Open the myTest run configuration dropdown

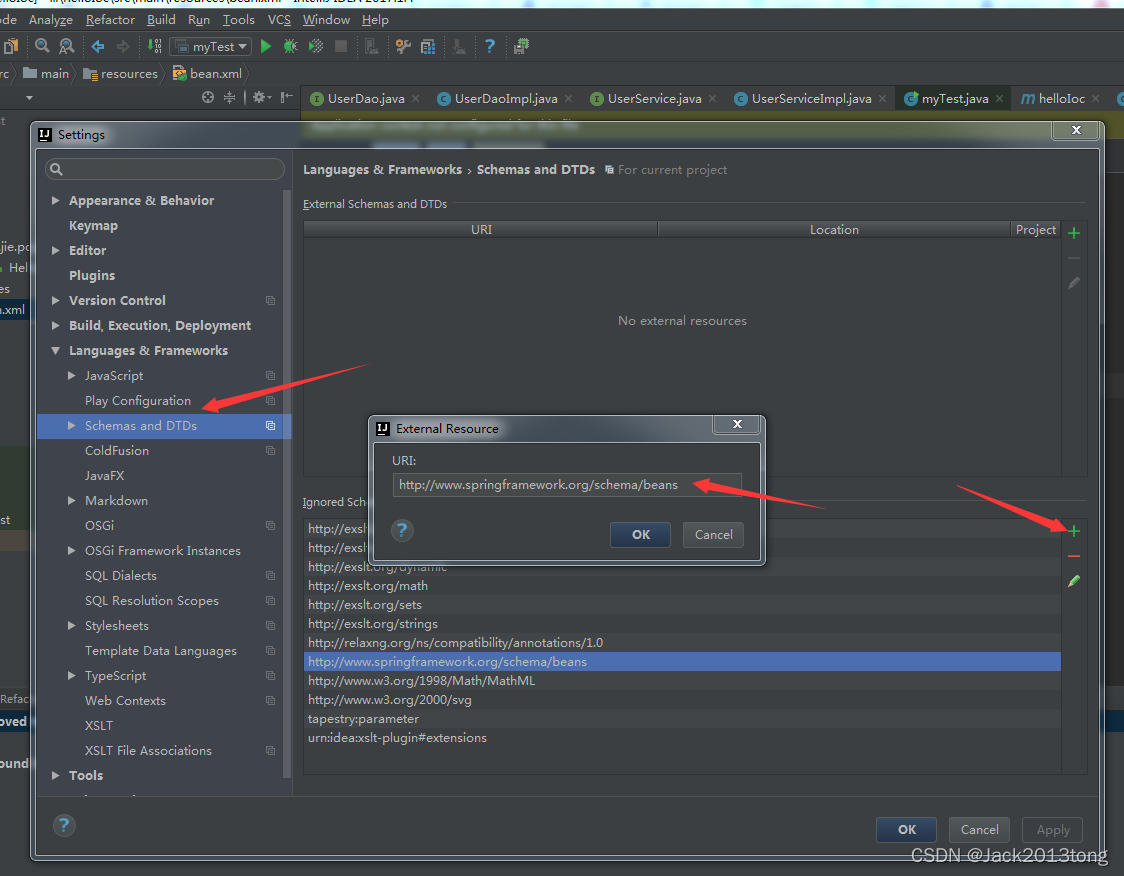click(x=210, y=47)
